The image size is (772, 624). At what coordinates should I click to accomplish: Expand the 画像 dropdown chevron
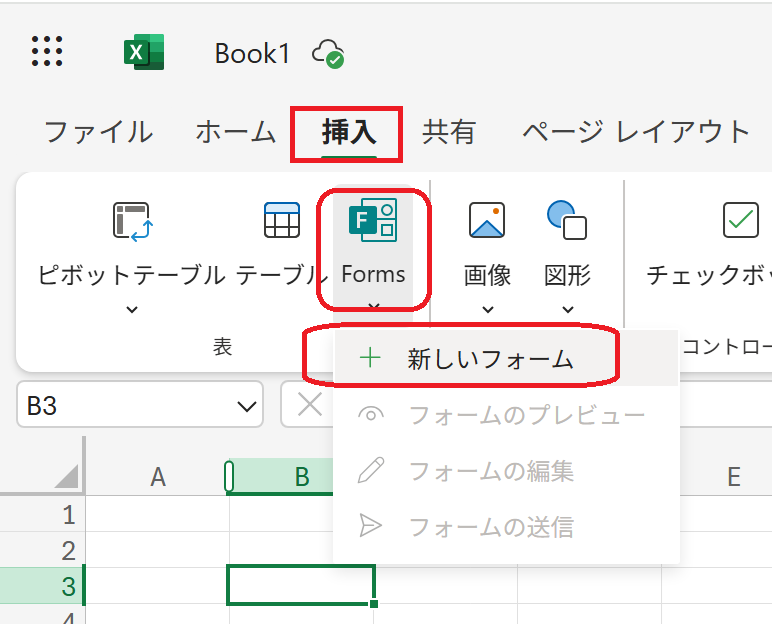click(487, 309)
